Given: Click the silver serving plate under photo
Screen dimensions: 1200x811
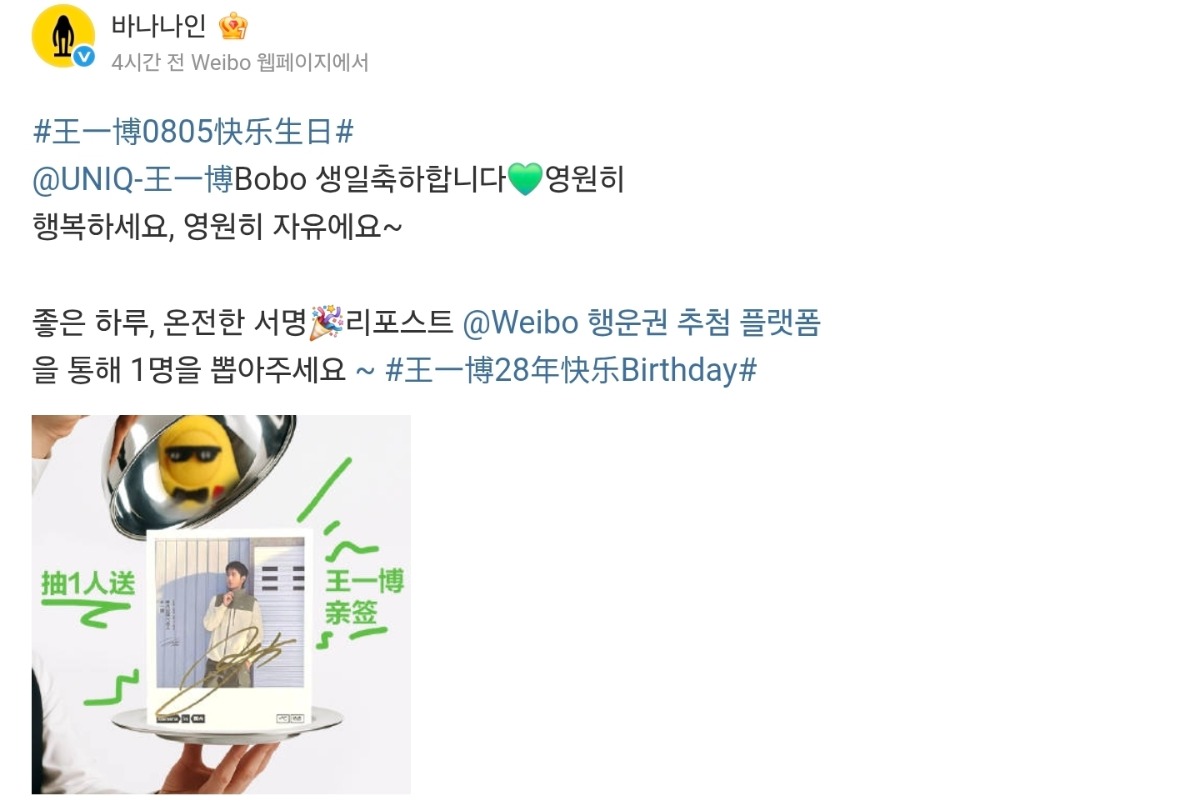Looking at the screenshot, I should point(227,722).
